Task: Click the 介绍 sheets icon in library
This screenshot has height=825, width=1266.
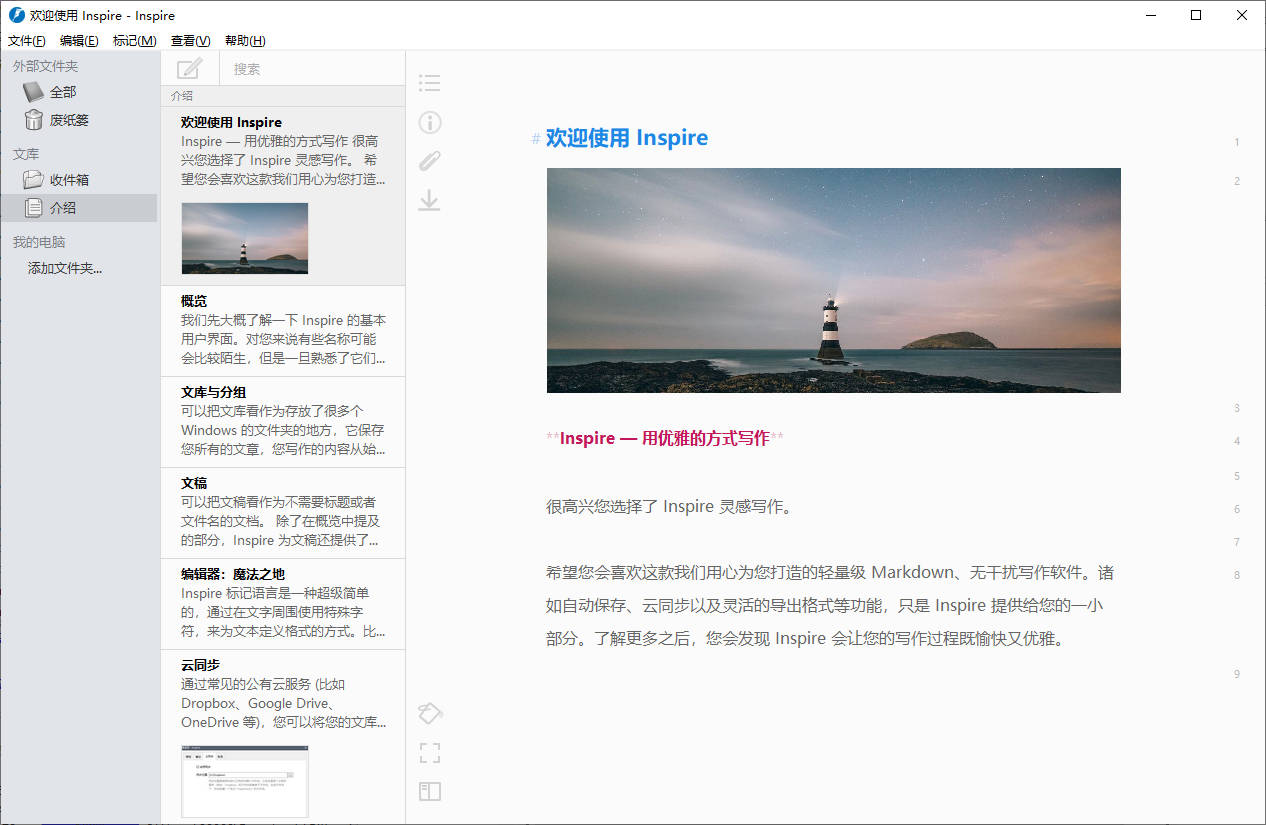Action: 34,208
